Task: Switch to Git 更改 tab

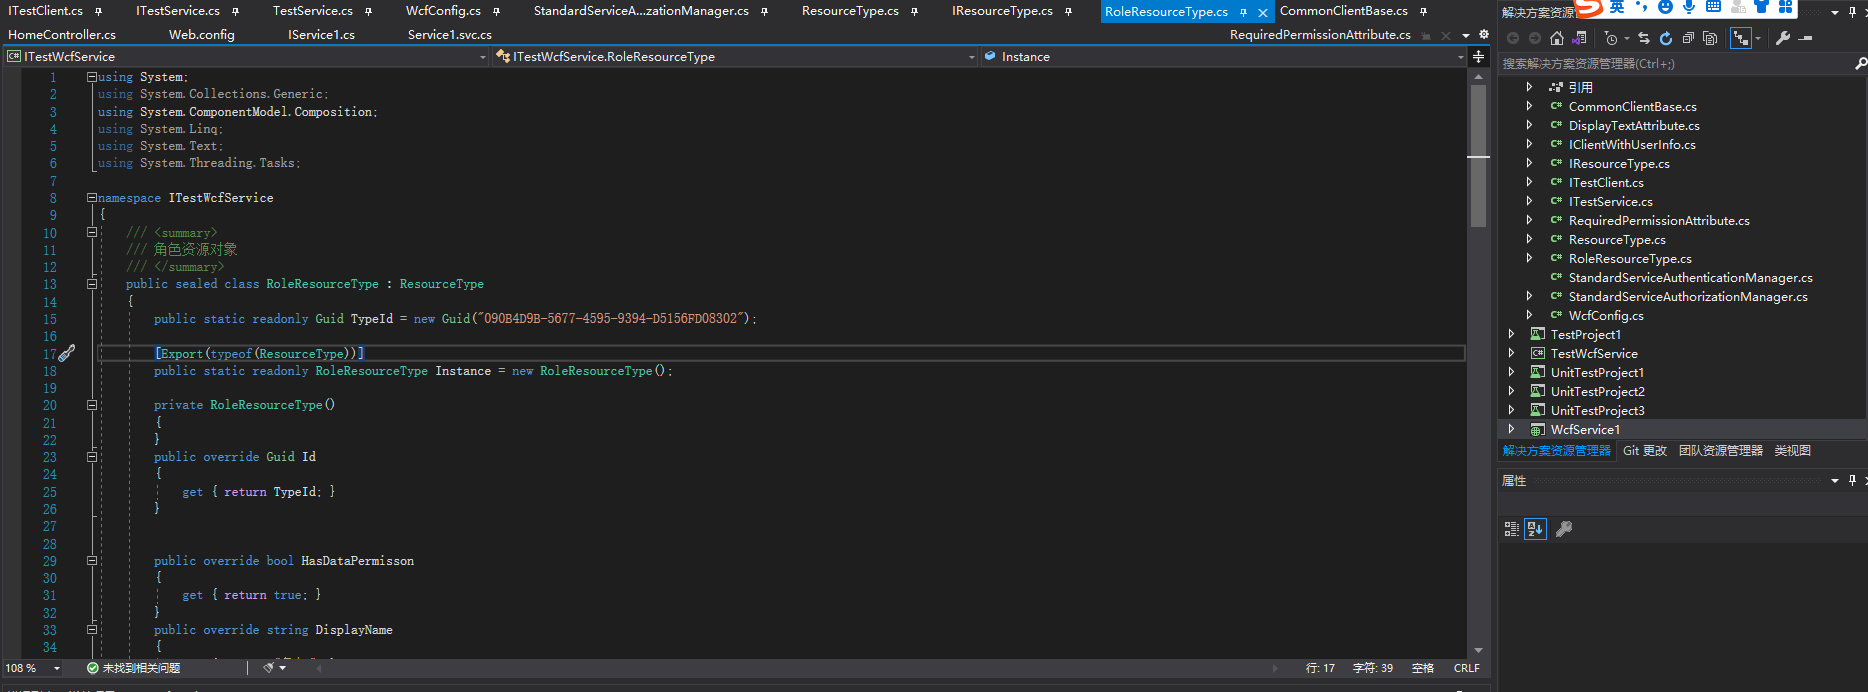Action: pyautogui.click(x=1645, y=451)
